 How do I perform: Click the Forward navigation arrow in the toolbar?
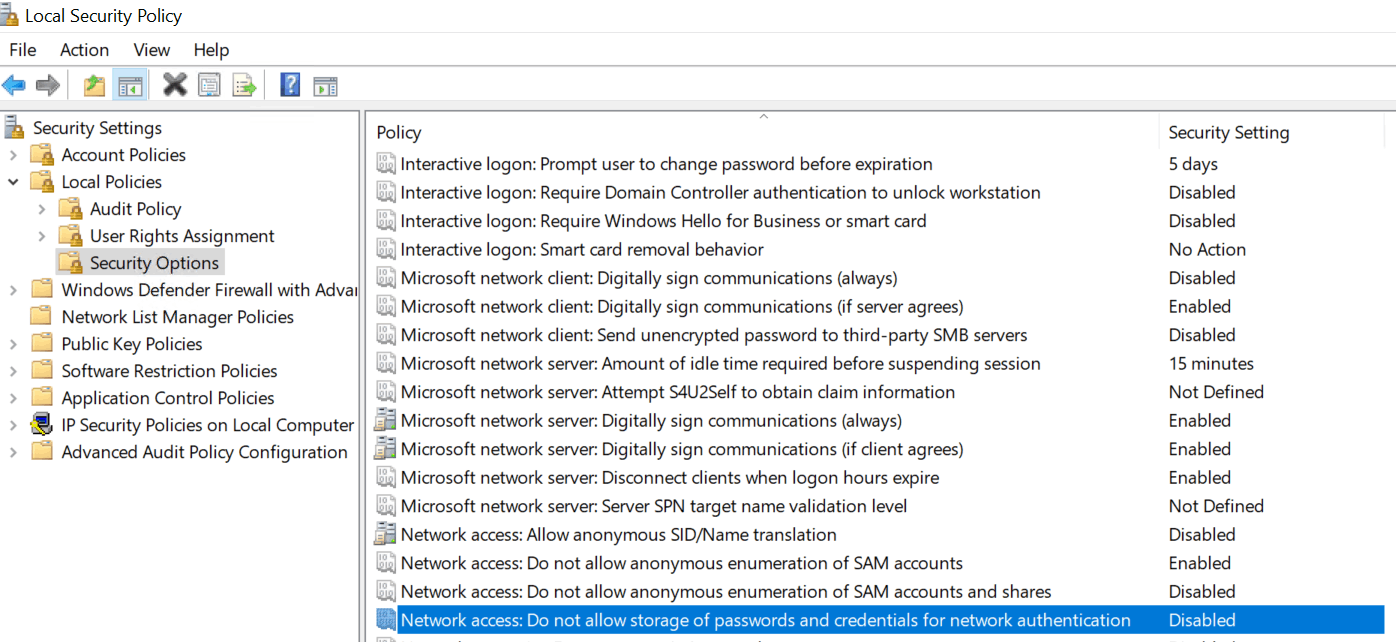[47, 84]
